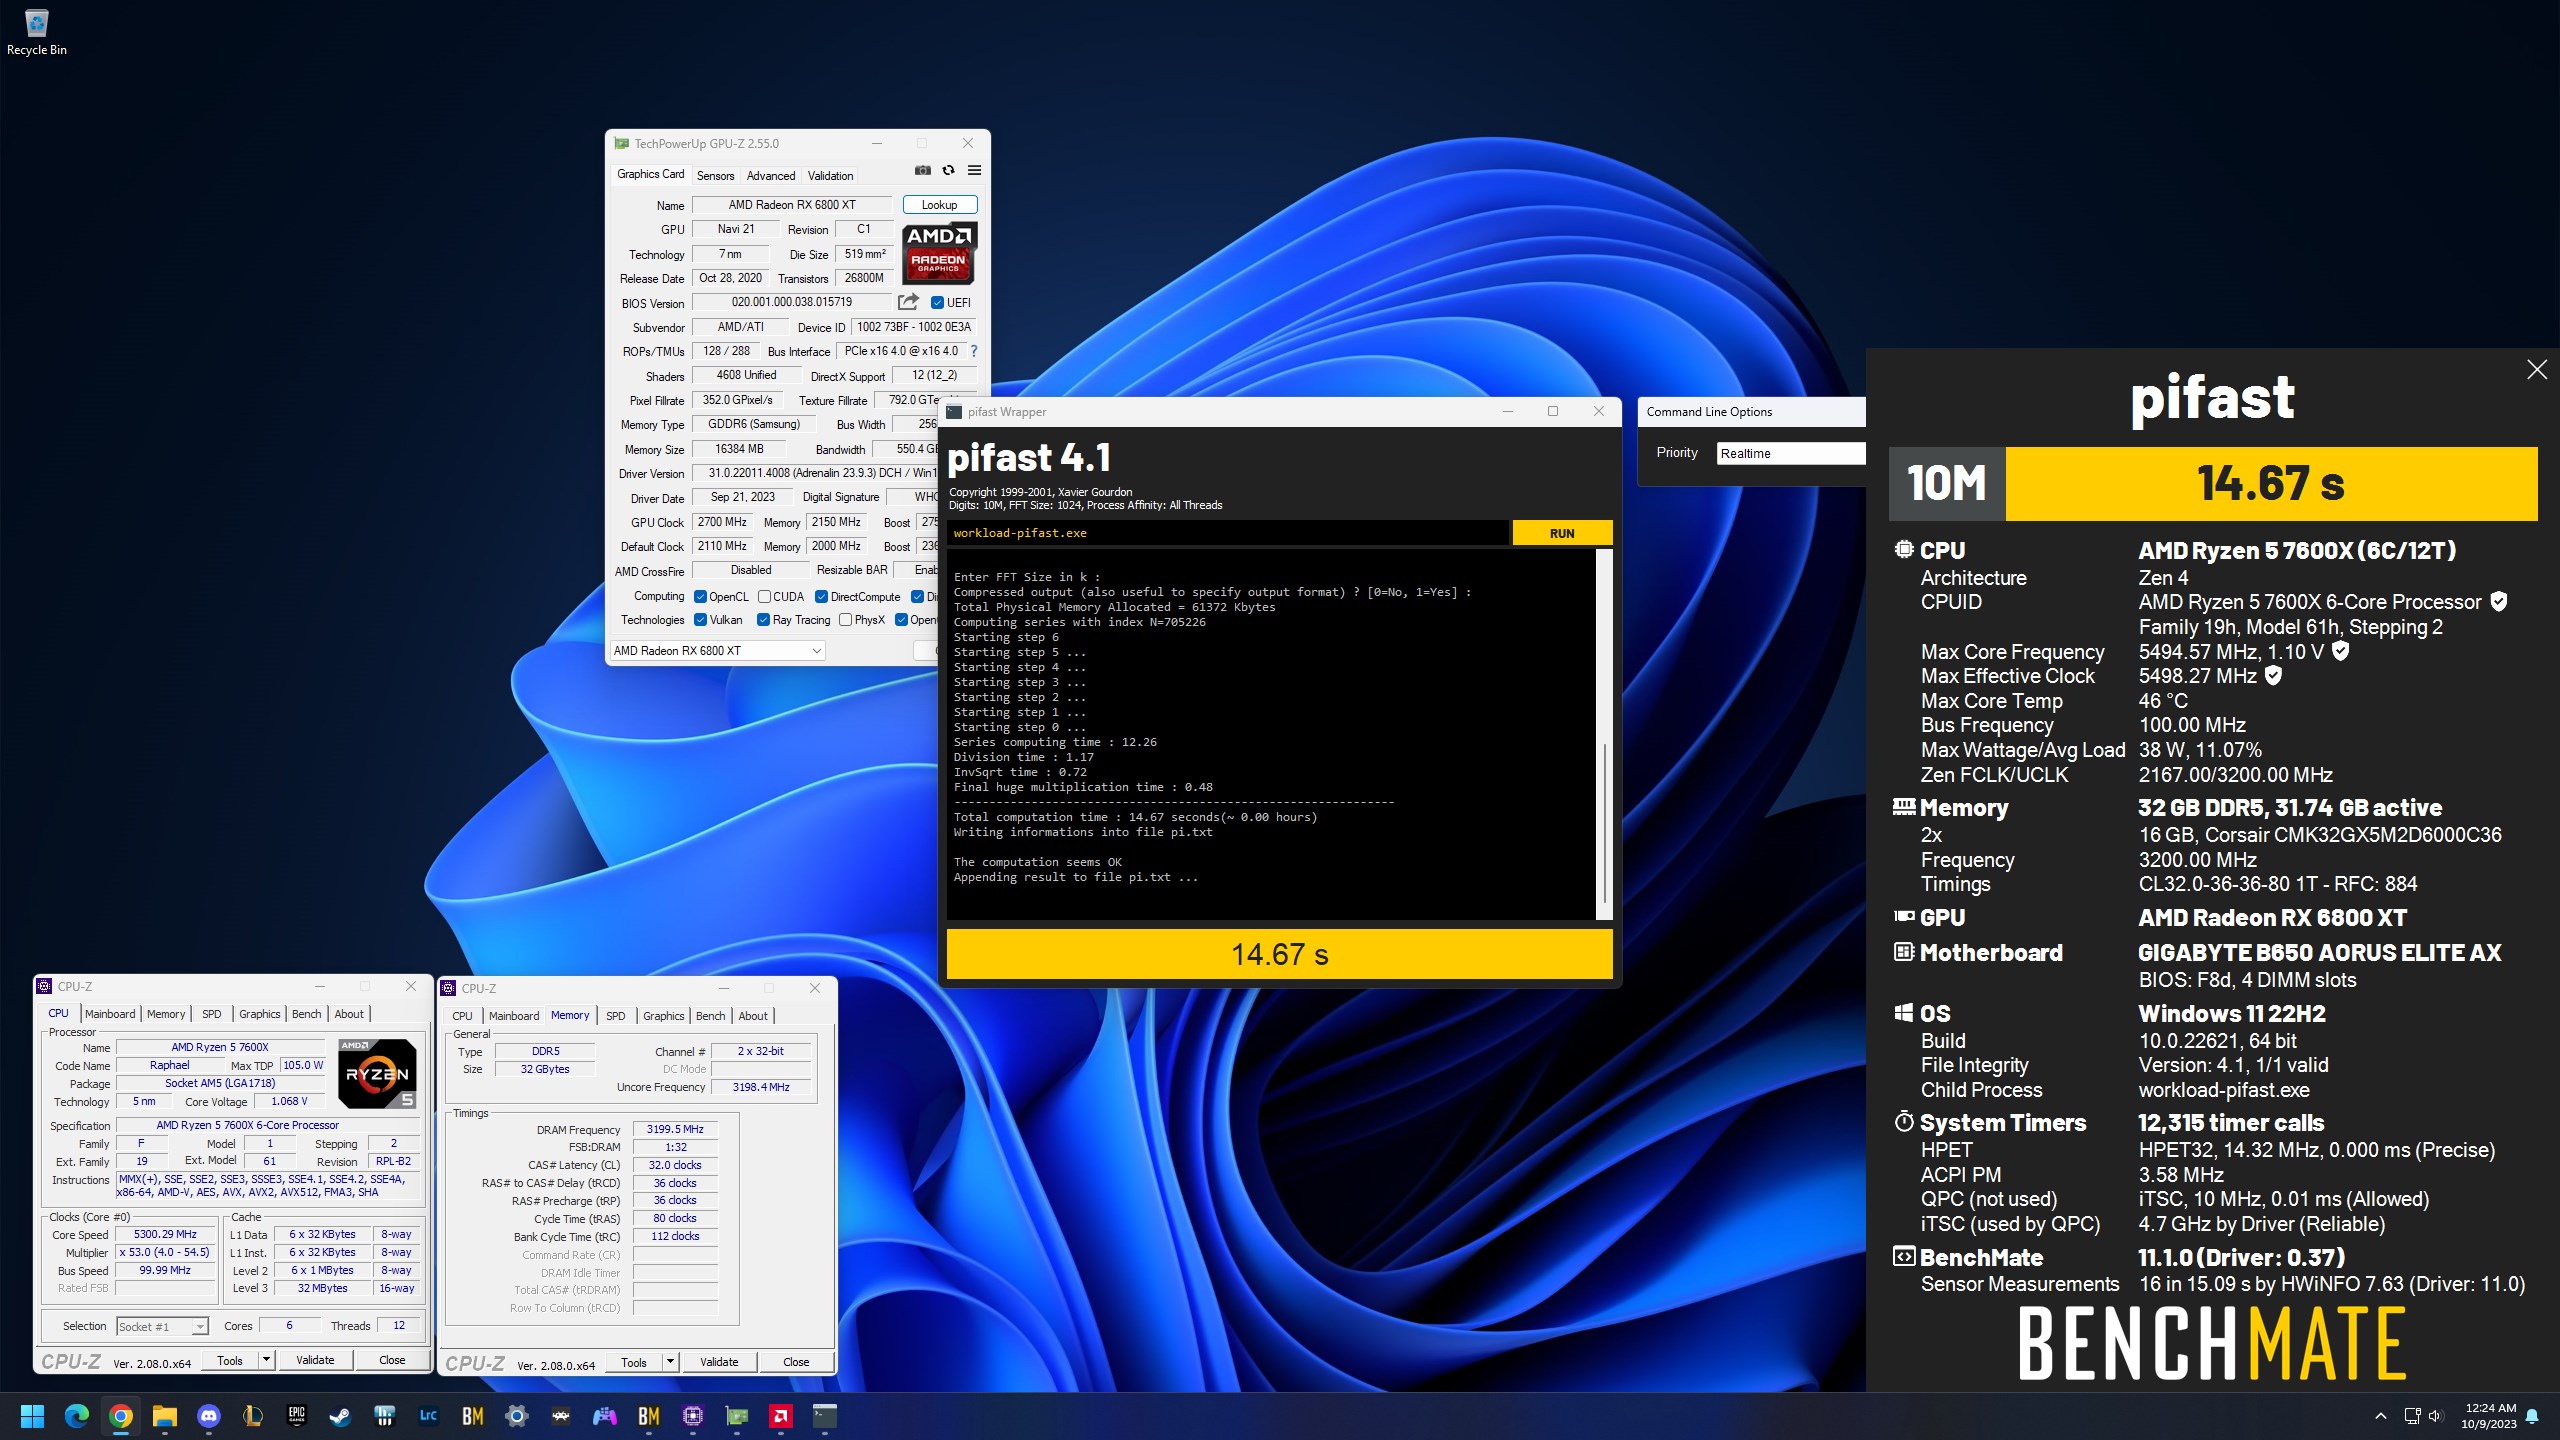
Task: Click the verified shield beside CPUID processor name
Action: point(2498,602)
